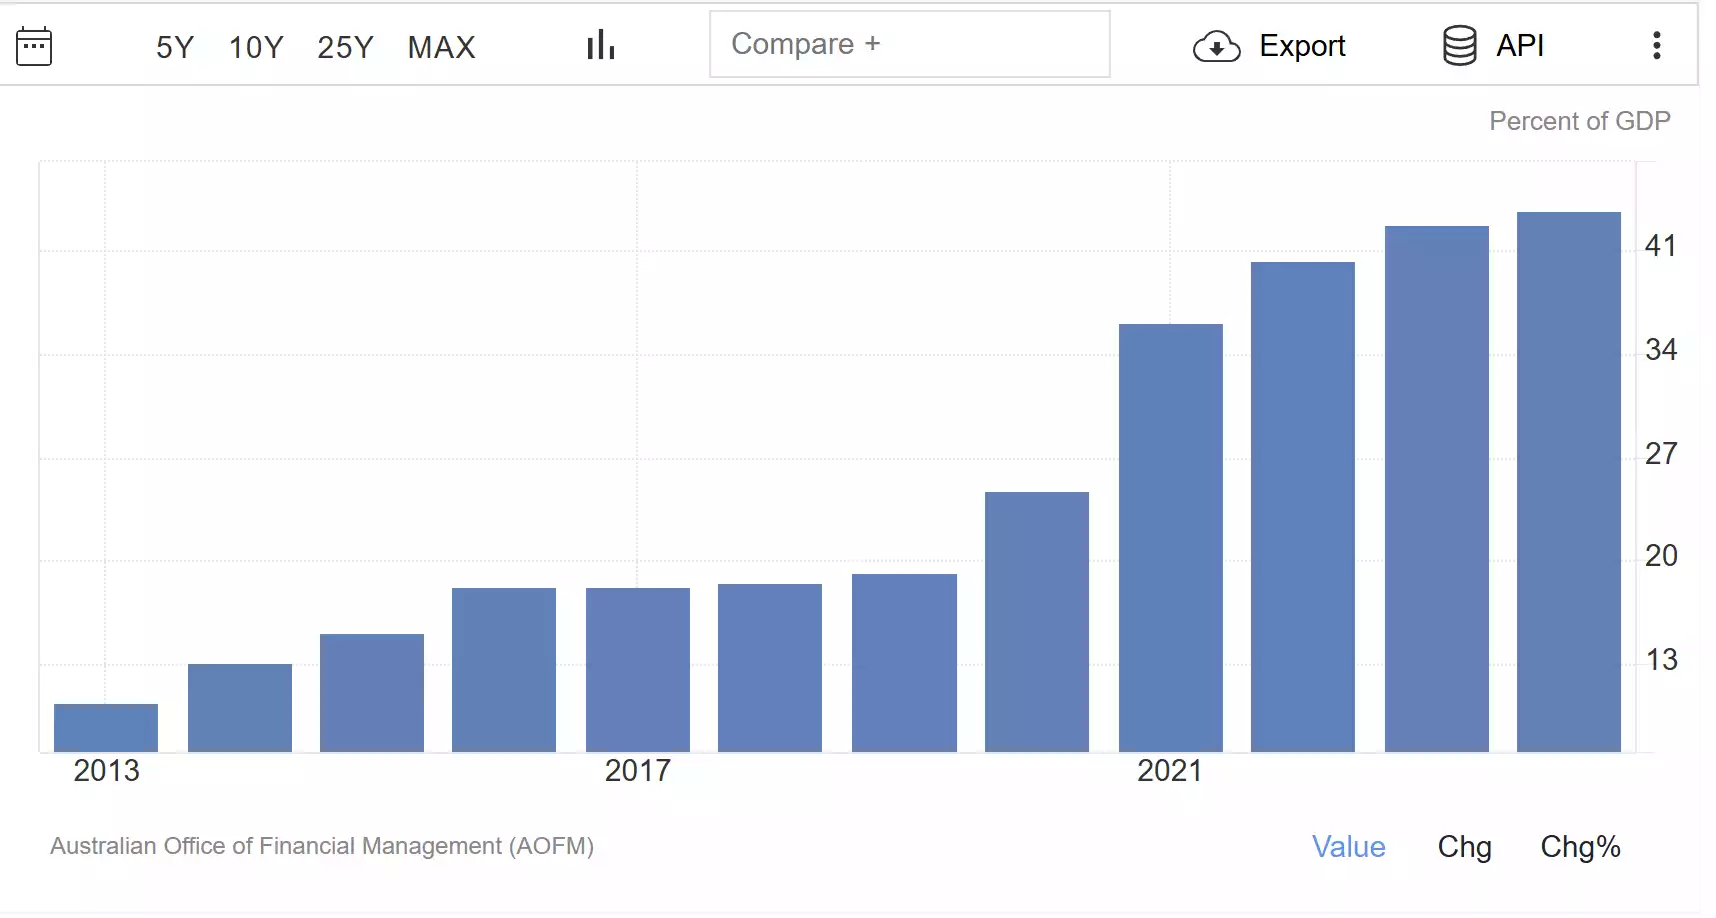Select the 5Y time range
Viewport: 1716px width, 918px height.
[174, 46]
